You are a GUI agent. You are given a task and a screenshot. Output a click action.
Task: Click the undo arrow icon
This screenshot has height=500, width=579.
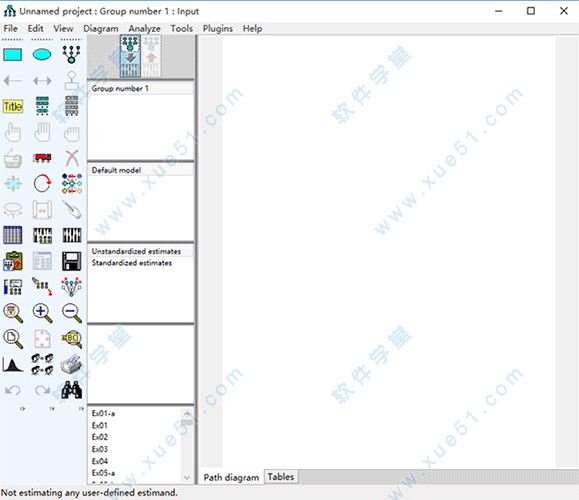click(x=13, y=390)
